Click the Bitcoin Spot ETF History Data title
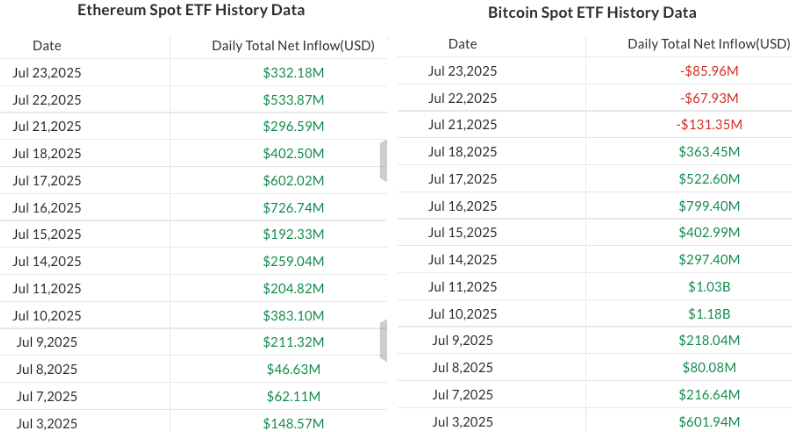This screenshot has height=432, width=792. click(x=592, y=13)
